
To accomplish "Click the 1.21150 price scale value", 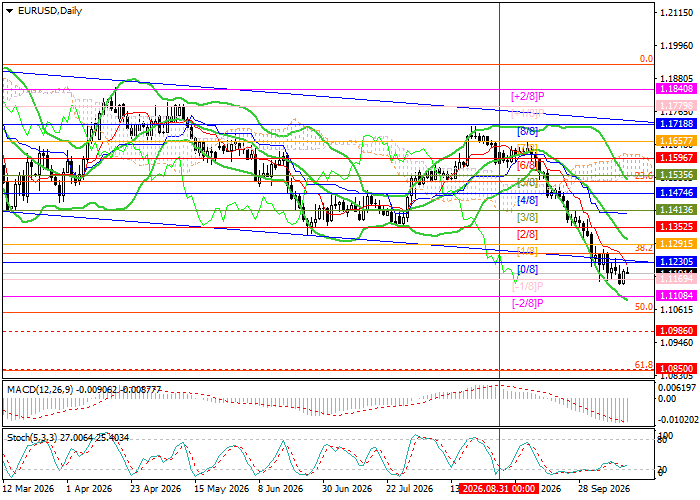I will tap(676, 13).
